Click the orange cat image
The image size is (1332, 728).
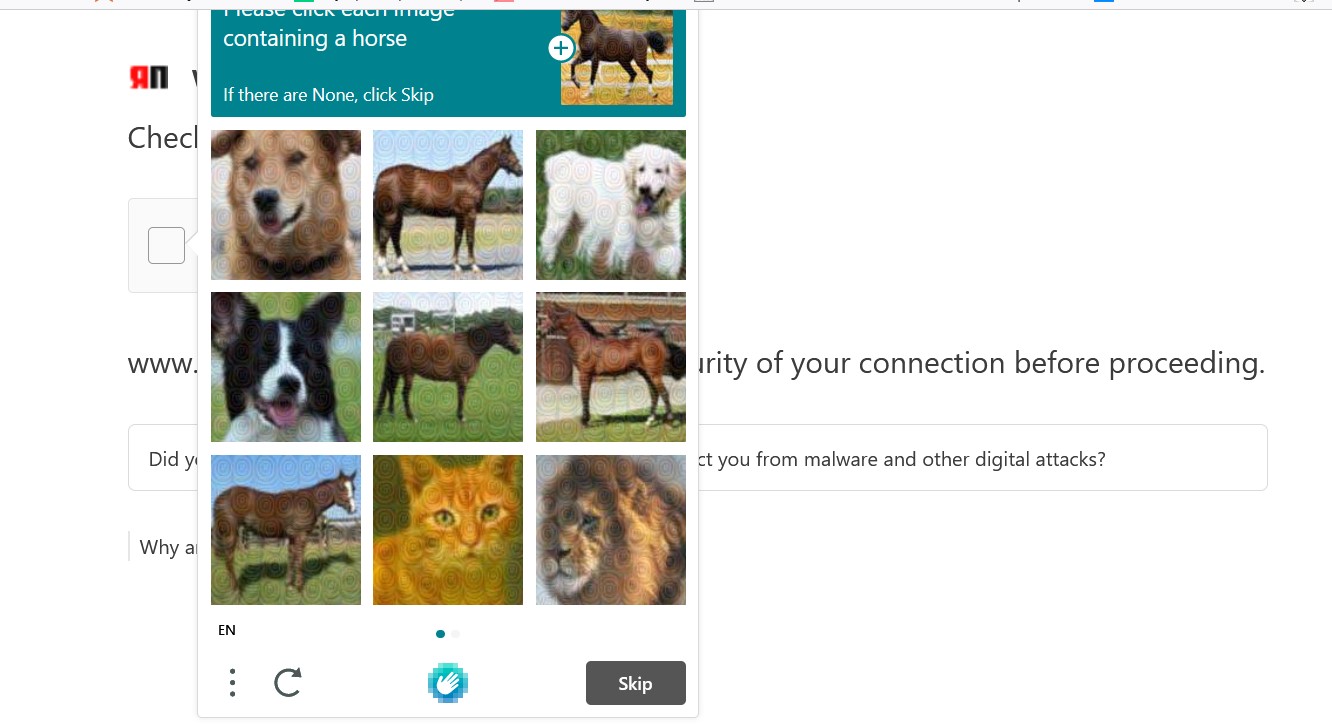448,530
